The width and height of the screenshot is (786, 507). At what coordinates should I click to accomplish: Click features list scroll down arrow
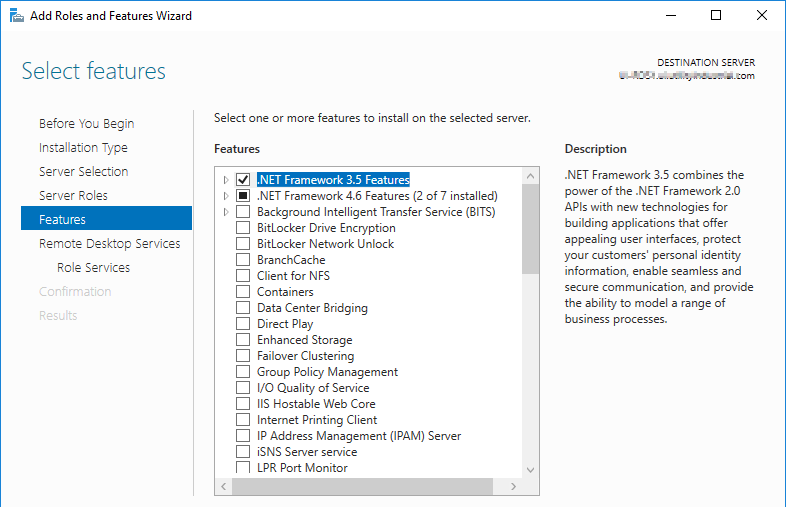530,470
